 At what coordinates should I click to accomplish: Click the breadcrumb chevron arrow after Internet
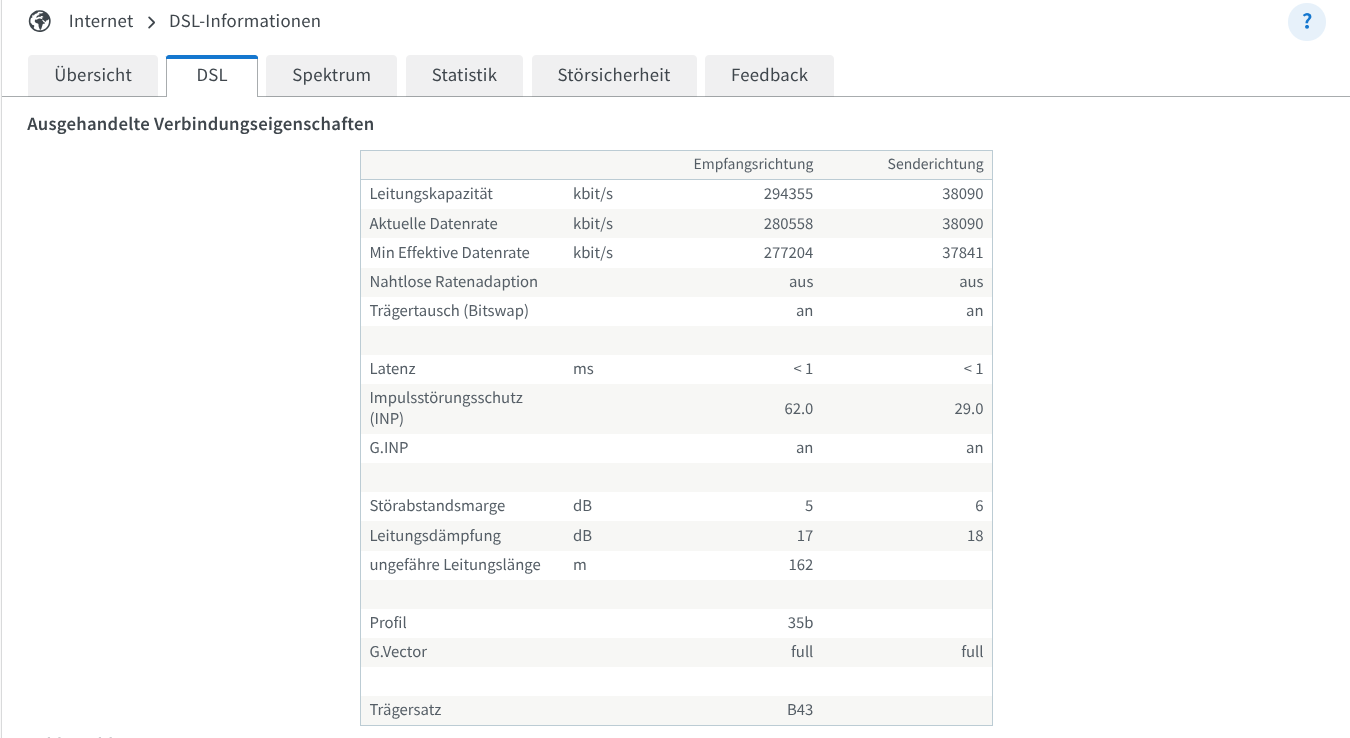point(151,22)
